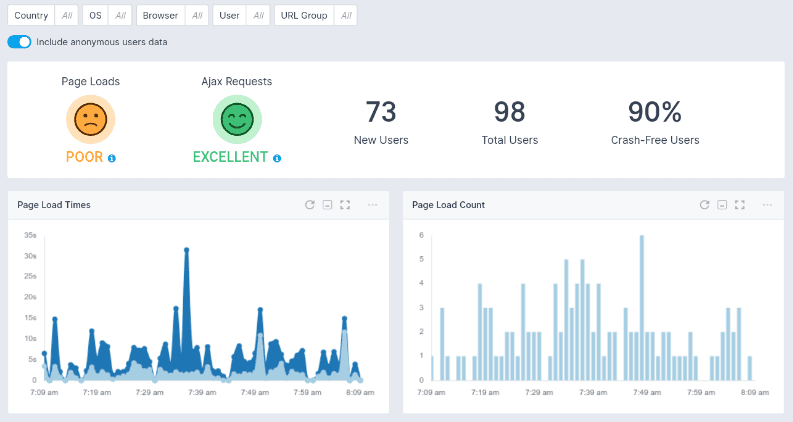This screenshot has height=422, width=793.
Task: Click the sad face Page Loads icon
Action: point(91,120)
